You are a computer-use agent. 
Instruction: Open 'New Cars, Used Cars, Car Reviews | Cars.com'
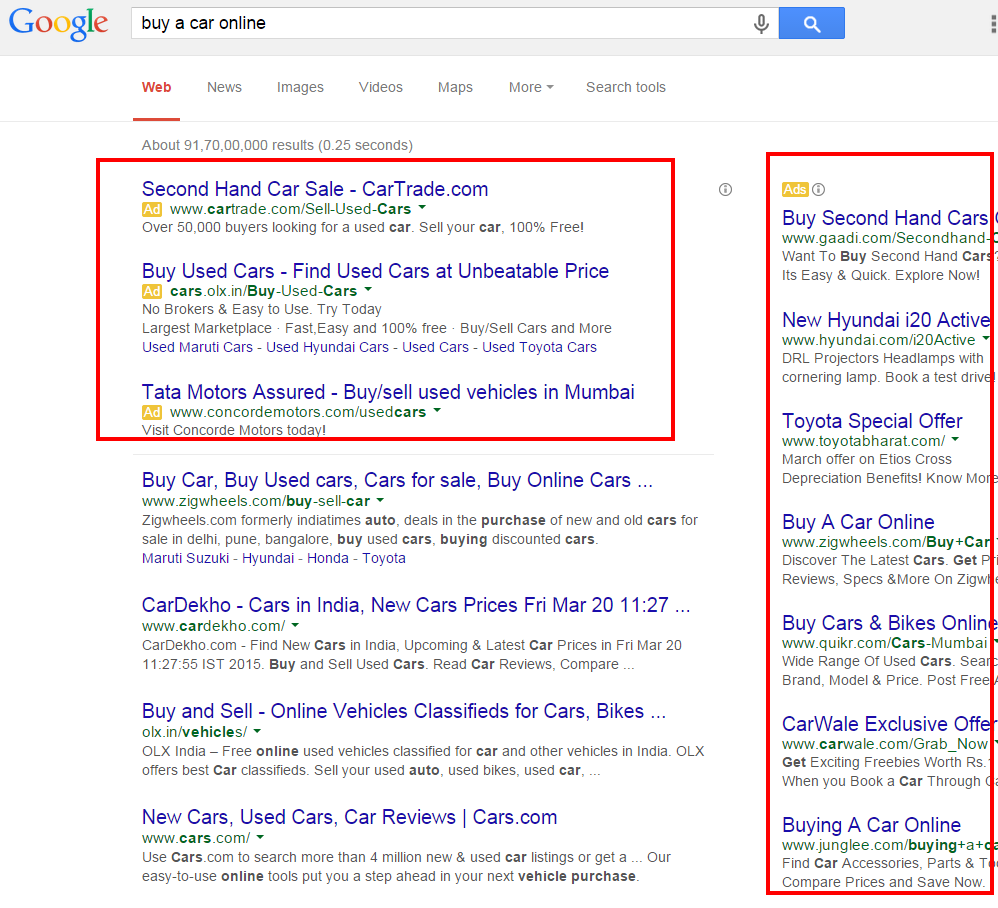349,817
